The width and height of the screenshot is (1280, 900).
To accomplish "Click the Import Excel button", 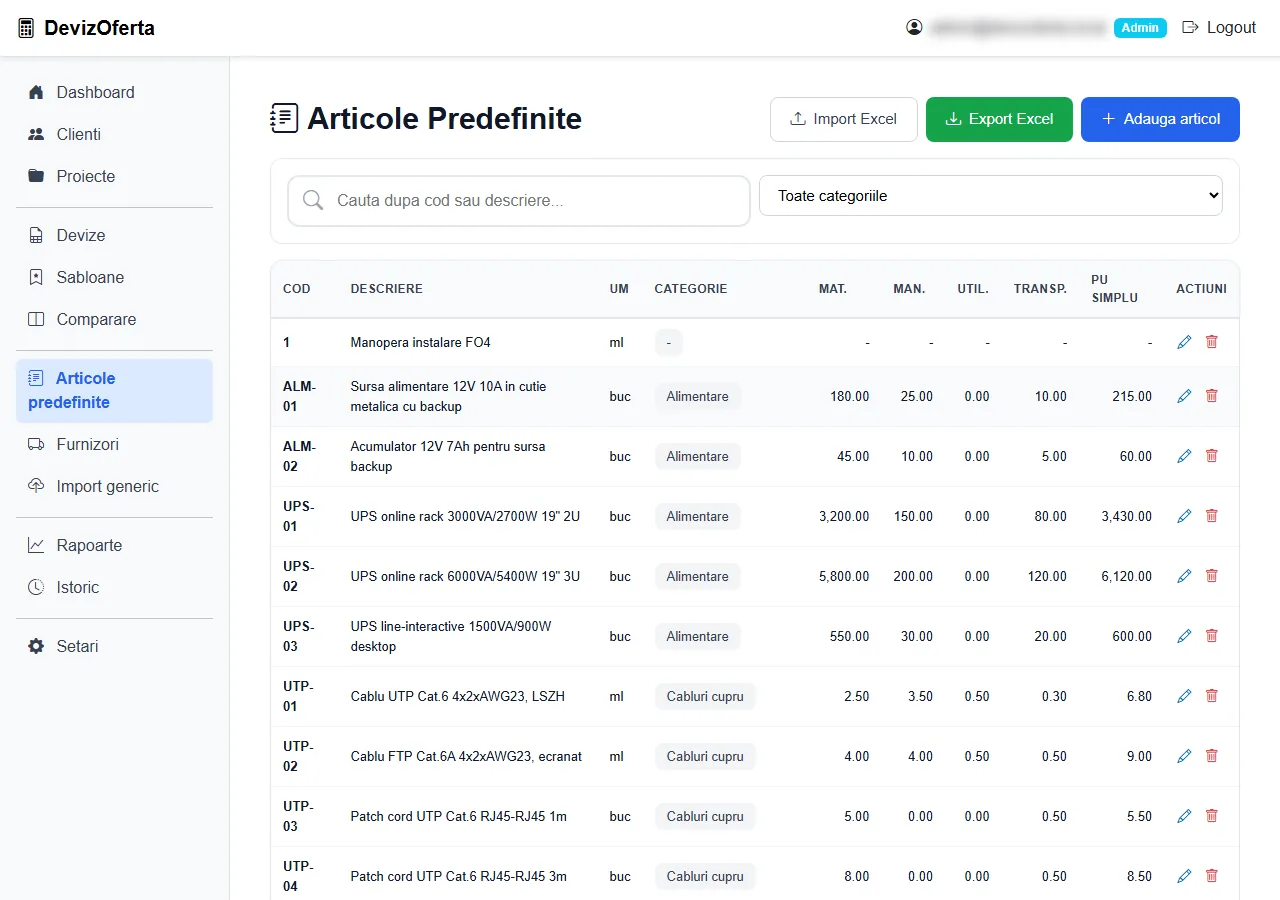I will pos(844,119).
